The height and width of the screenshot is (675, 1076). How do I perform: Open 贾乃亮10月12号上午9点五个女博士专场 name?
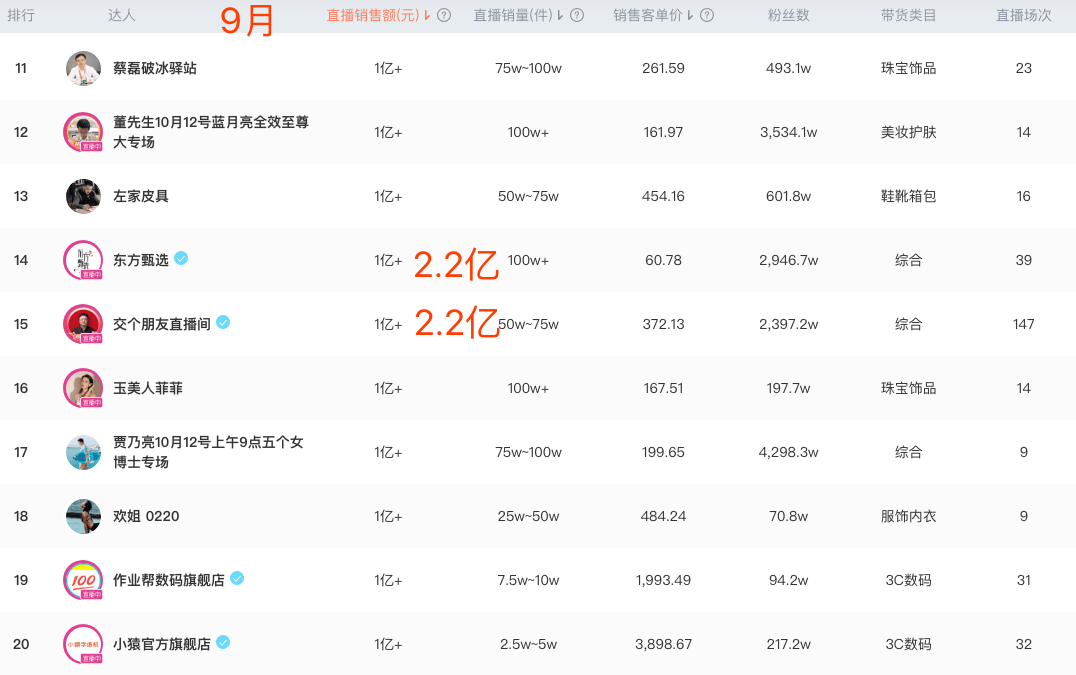point(208,452)
